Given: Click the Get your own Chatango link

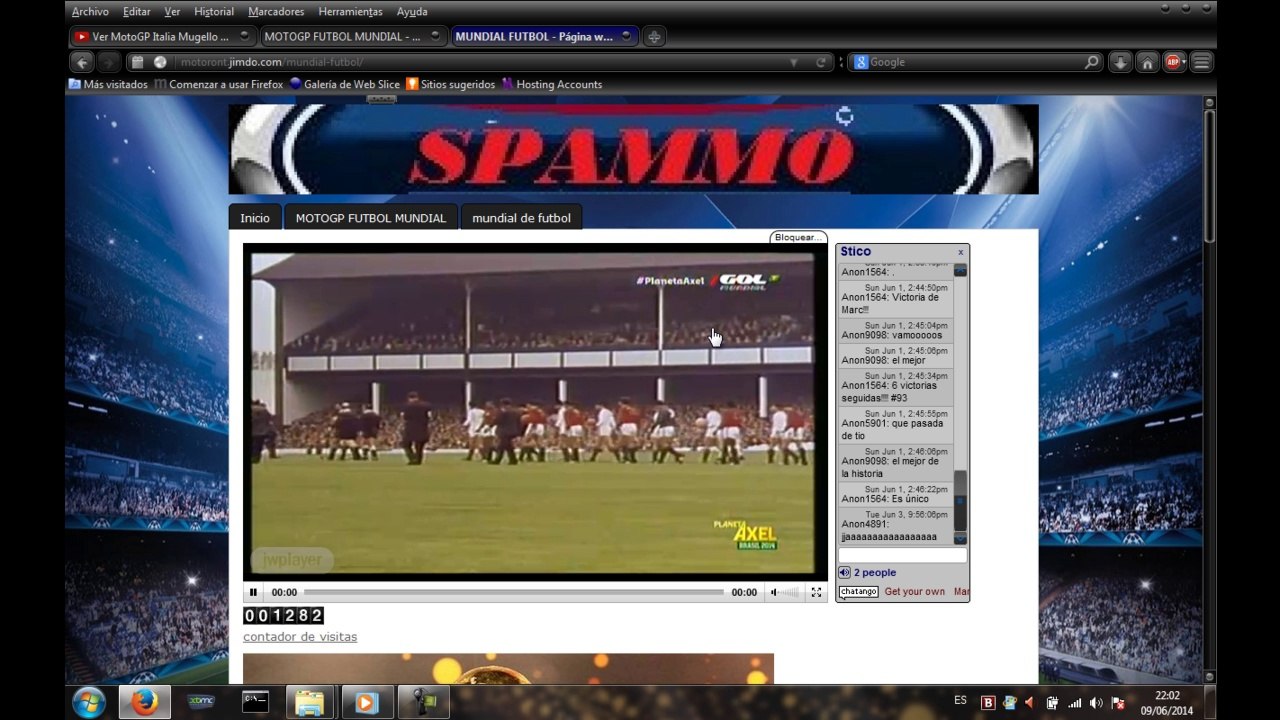Looking at the screenshot, I should (x=915, y=592).
